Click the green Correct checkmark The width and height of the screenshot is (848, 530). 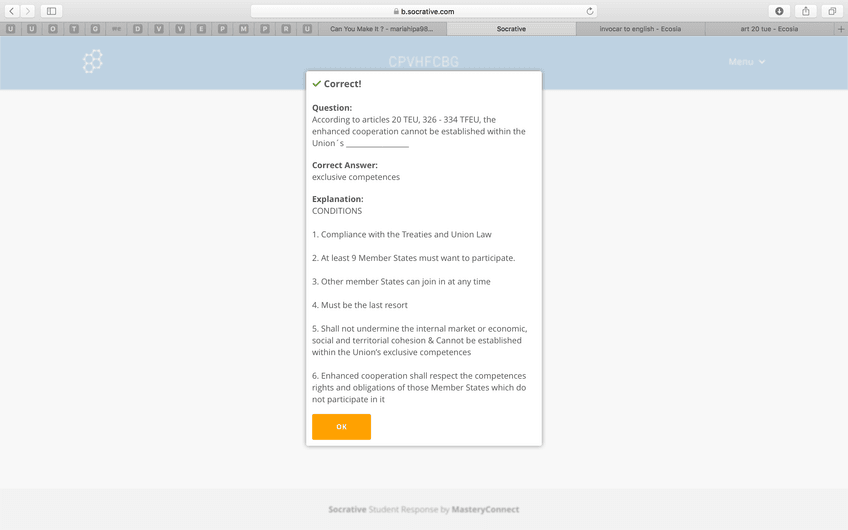tap(316, 84)
